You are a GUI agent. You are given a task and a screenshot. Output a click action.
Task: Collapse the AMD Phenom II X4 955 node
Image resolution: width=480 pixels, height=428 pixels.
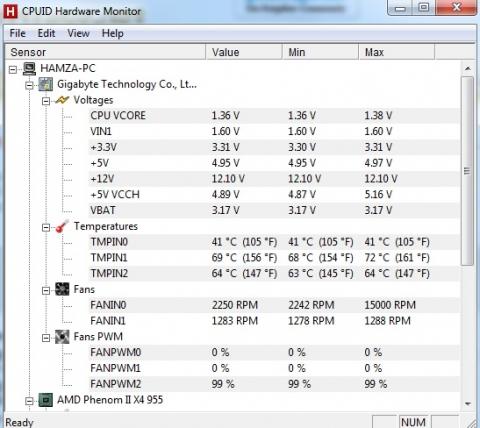click(29, 401)
